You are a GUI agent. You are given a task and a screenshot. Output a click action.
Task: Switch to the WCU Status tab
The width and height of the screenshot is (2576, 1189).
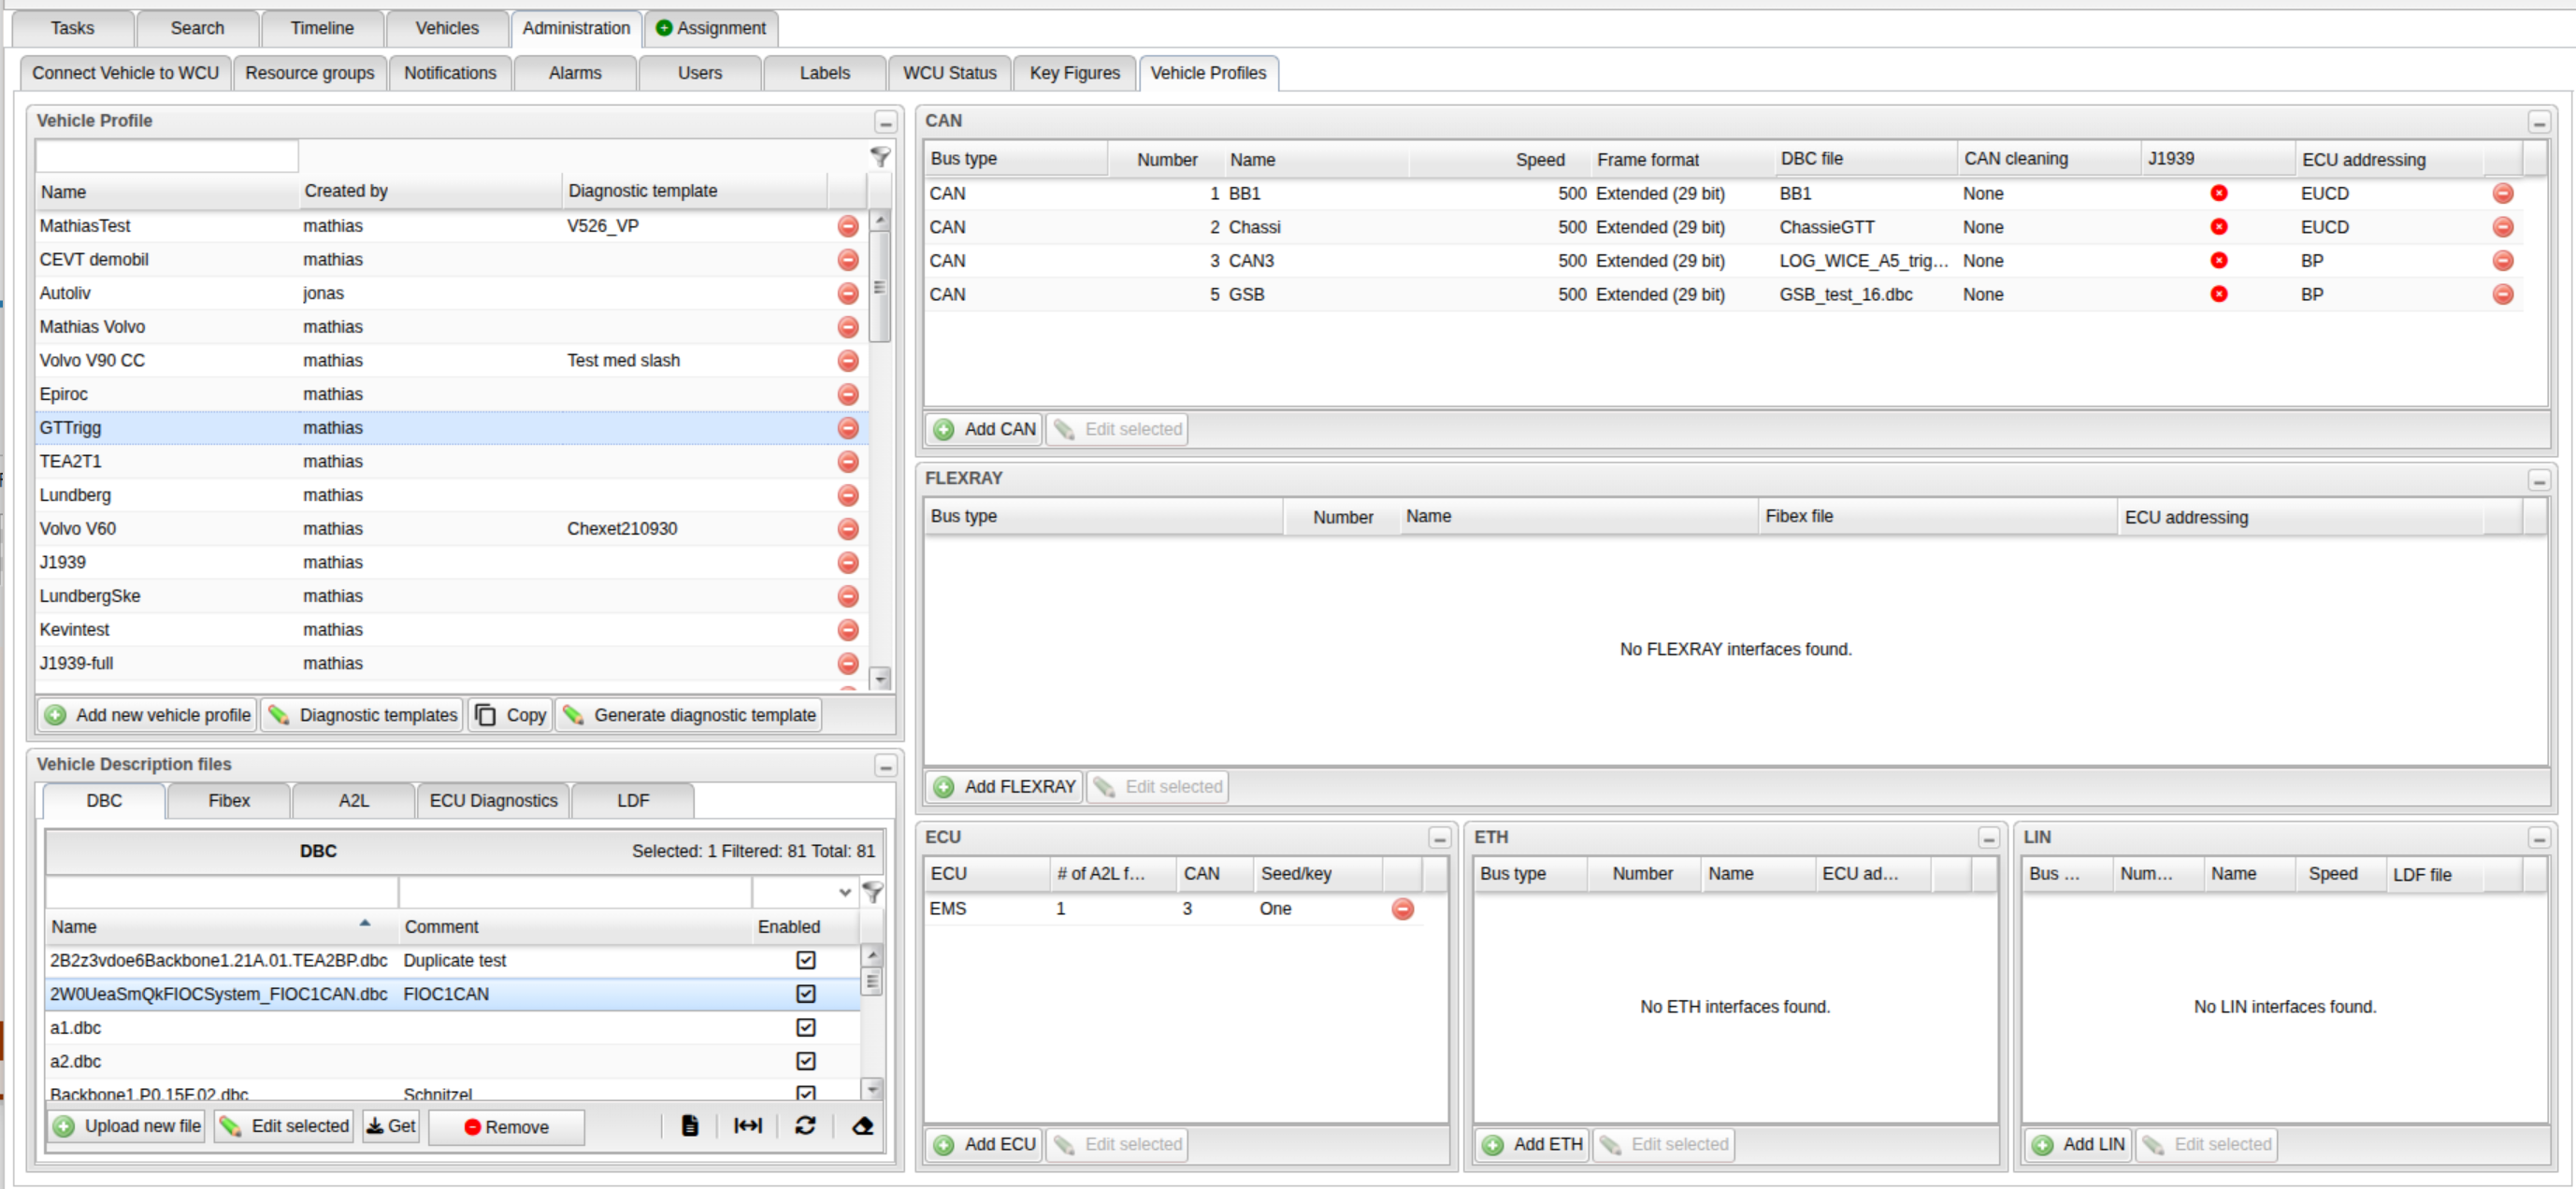point(949,73)
